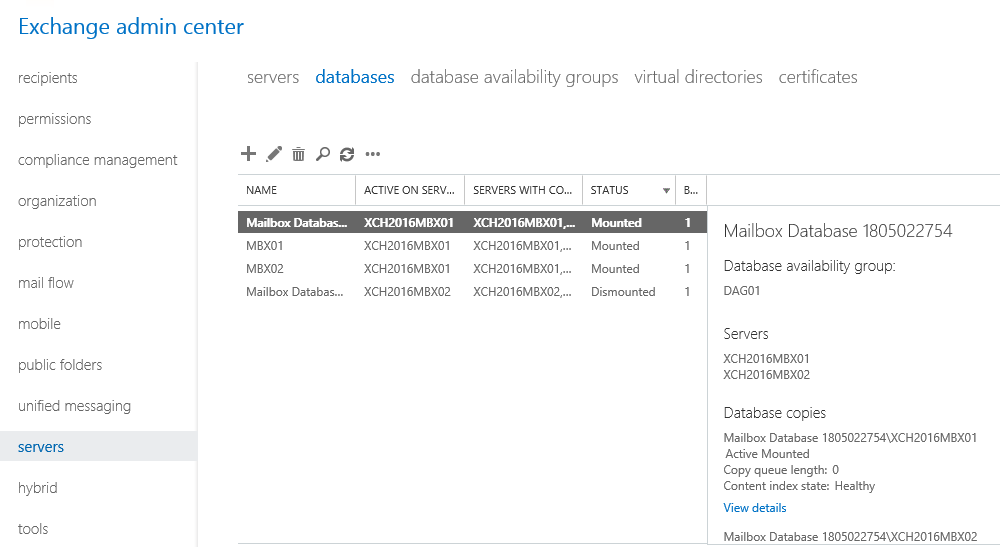Viewport: 1000px width, 547px height.
Task: Open the certificates tab
Action: [x=818, y=77]
